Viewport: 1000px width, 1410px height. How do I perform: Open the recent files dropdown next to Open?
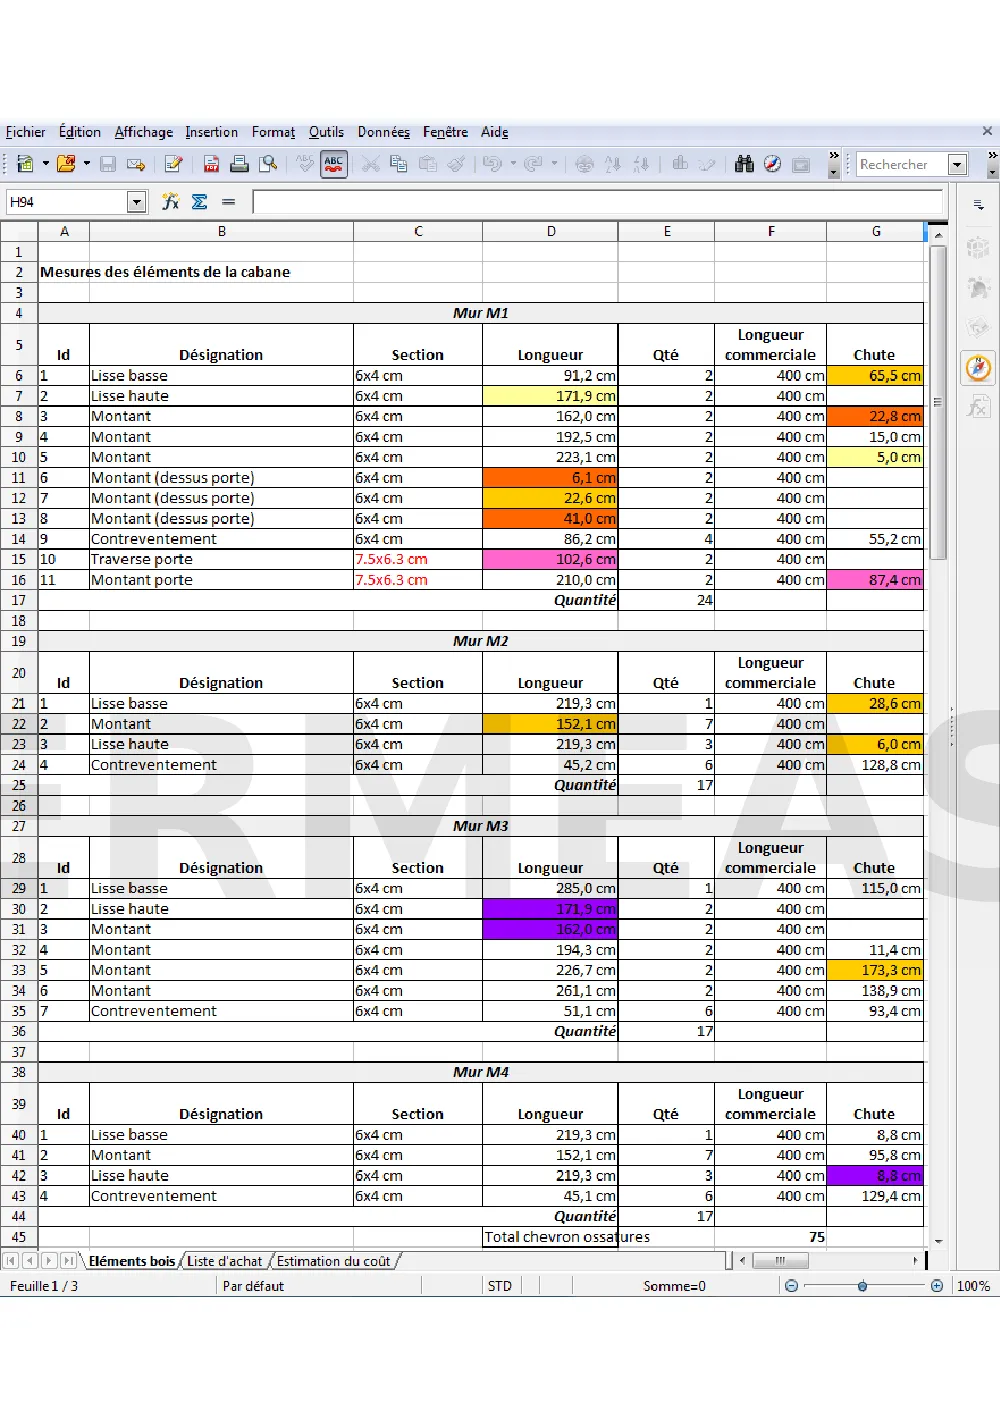(86, 164)
